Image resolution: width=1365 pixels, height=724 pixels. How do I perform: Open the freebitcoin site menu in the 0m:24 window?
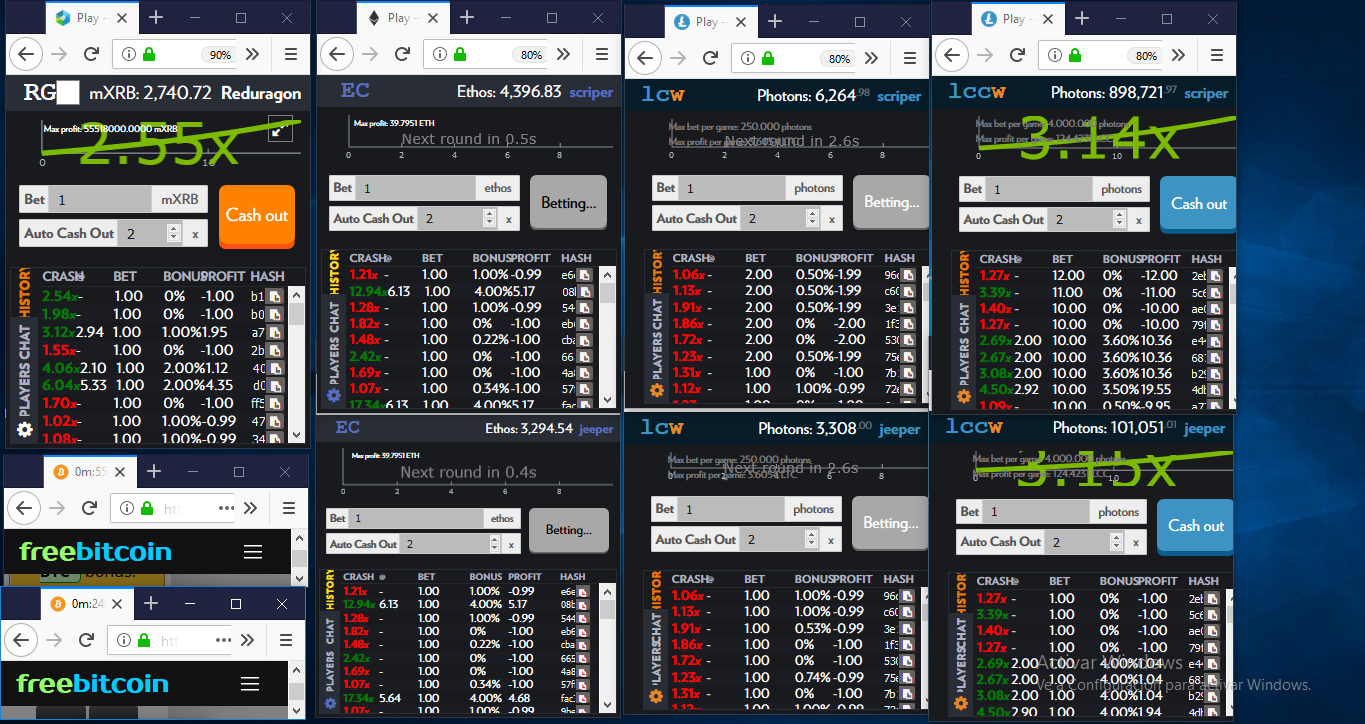(250, 684)
